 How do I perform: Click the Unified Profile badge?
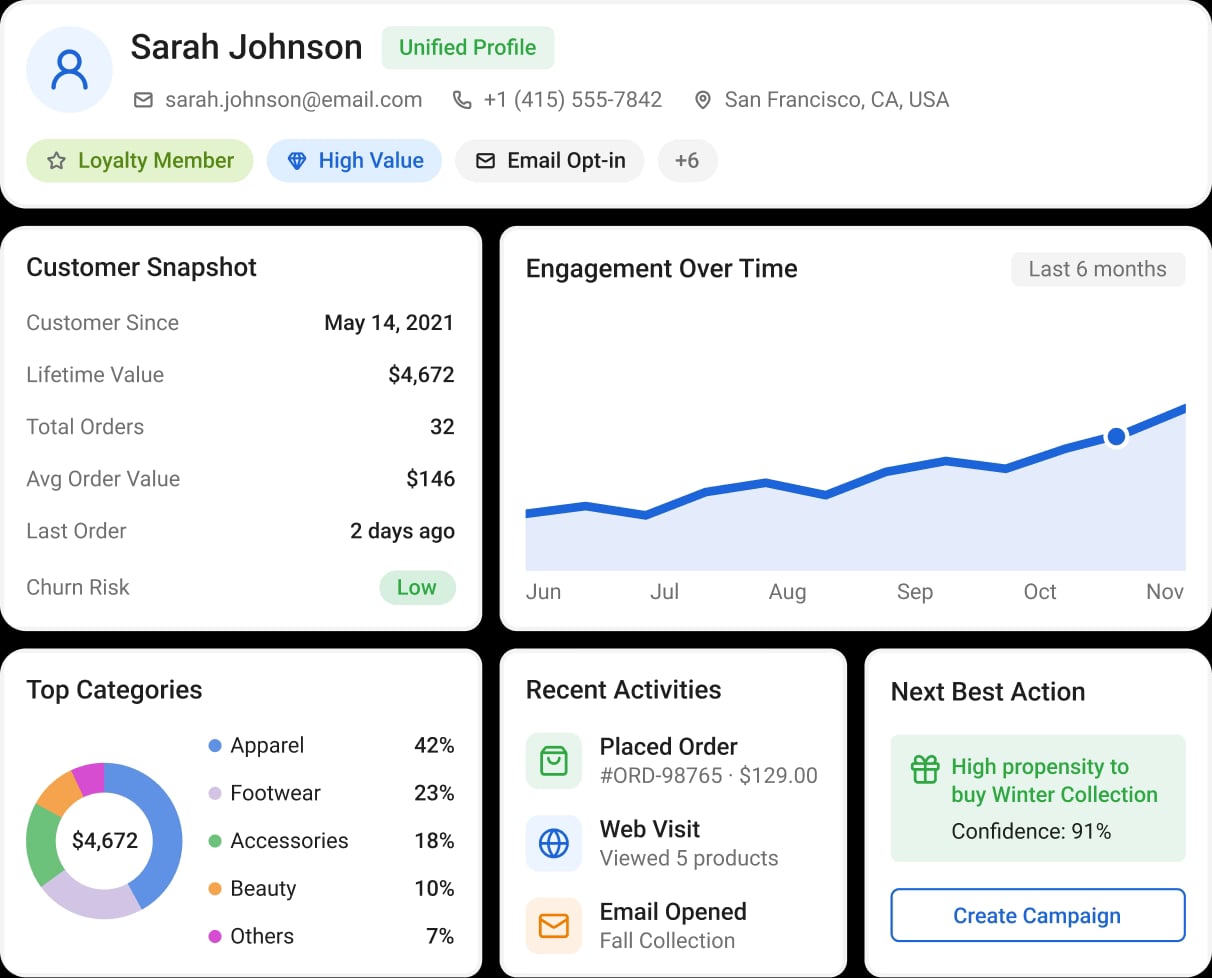tap(468, 48)
